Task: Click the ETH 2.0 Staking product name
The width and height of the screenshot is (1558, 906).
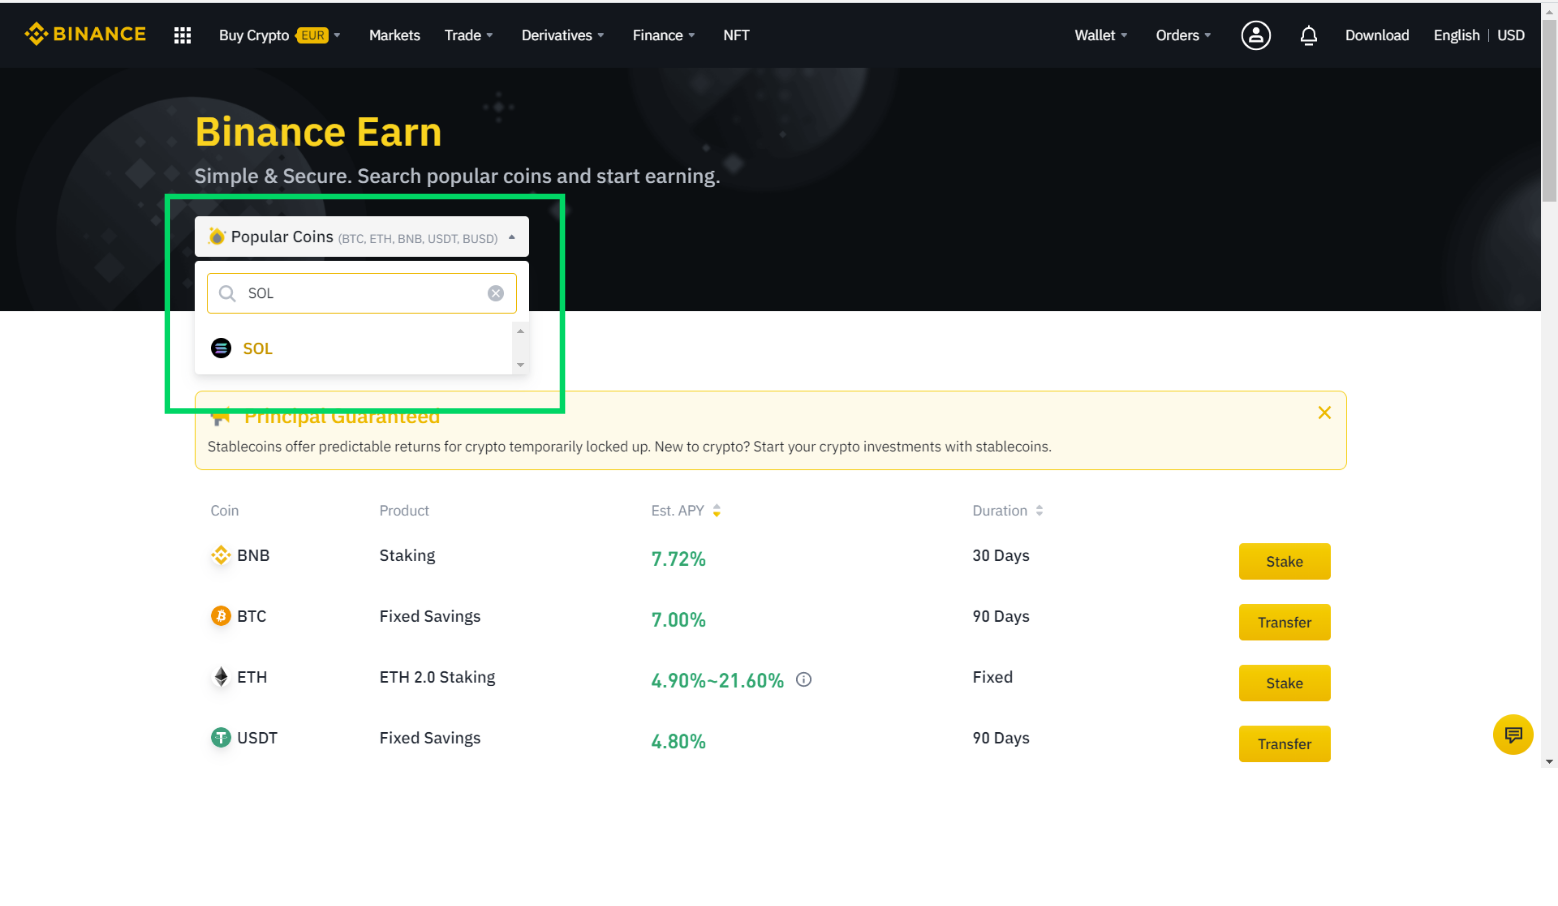Action: (x=437, y=677)
